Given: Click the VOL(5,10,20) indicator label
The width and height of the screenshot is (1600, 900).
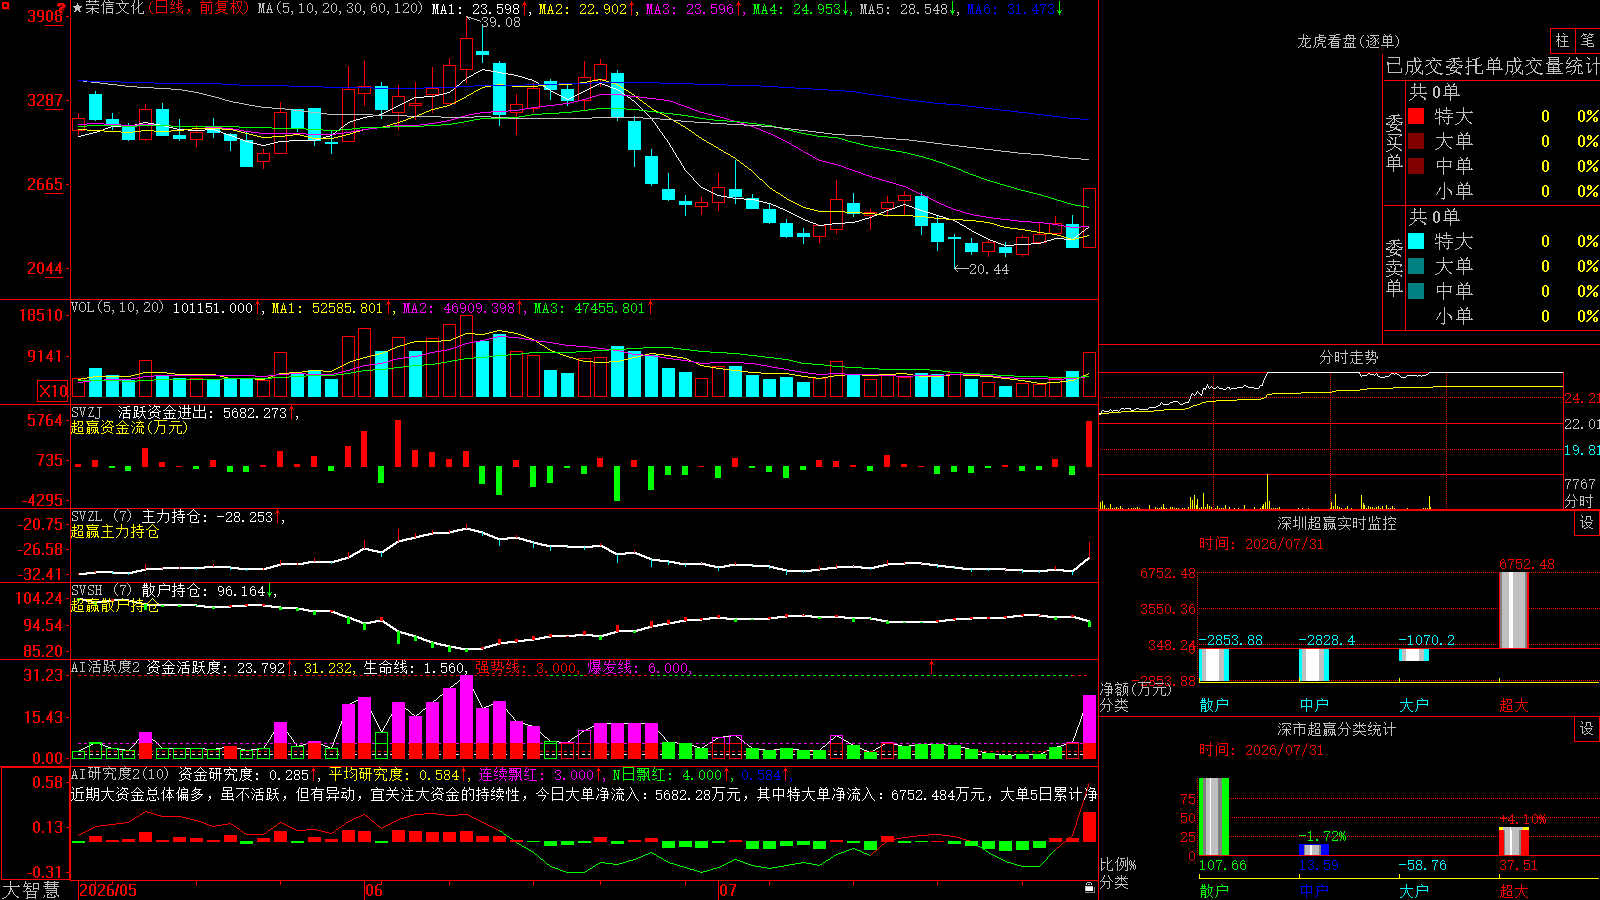Looking at the screenshot, I should coord(118,308).
